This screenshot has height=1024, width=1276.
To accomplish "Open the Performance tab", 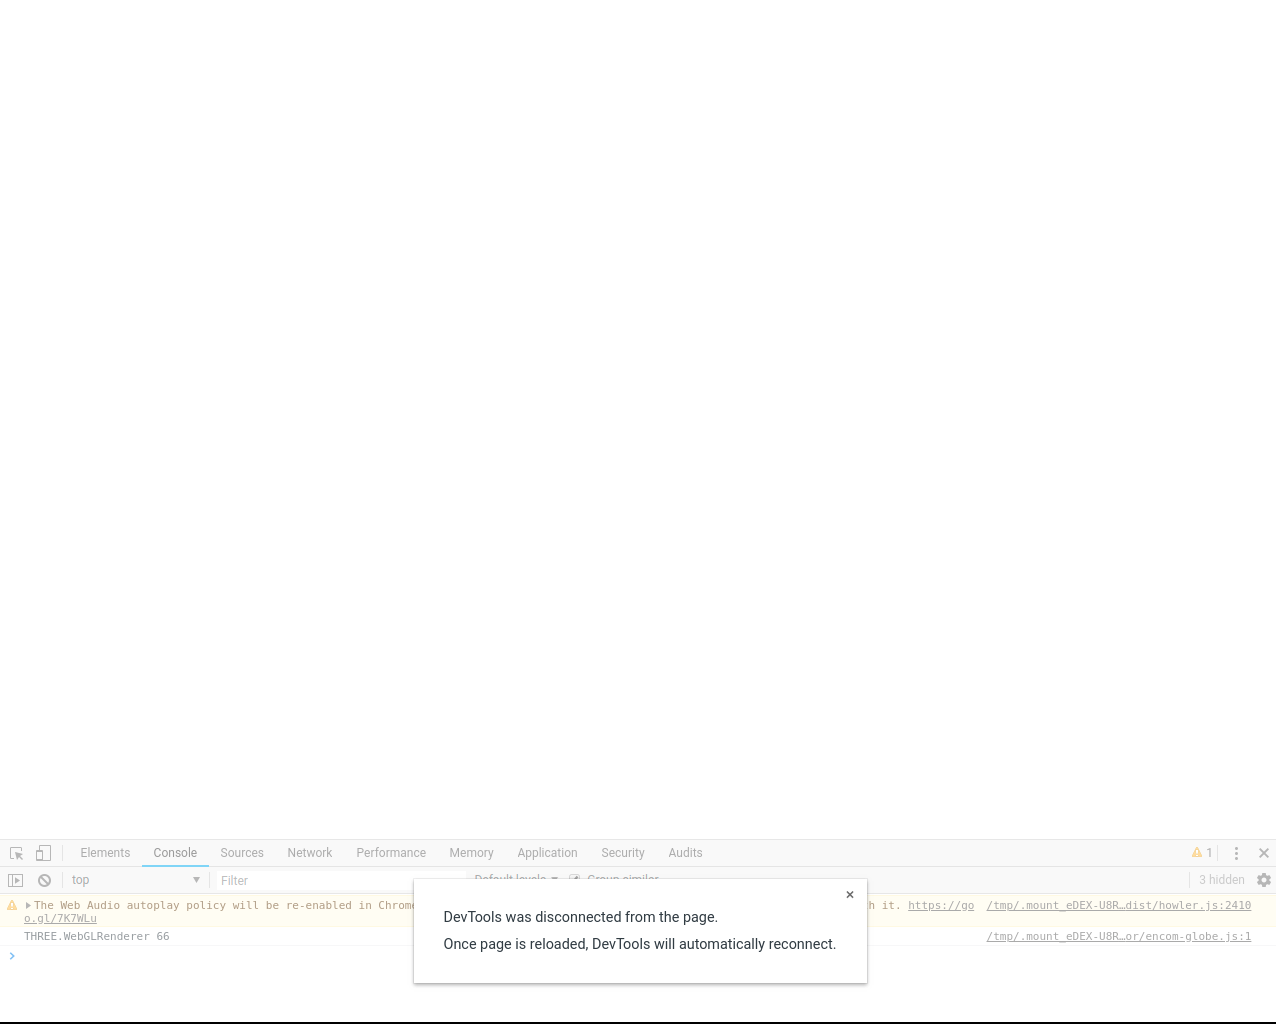I will 391,853.
